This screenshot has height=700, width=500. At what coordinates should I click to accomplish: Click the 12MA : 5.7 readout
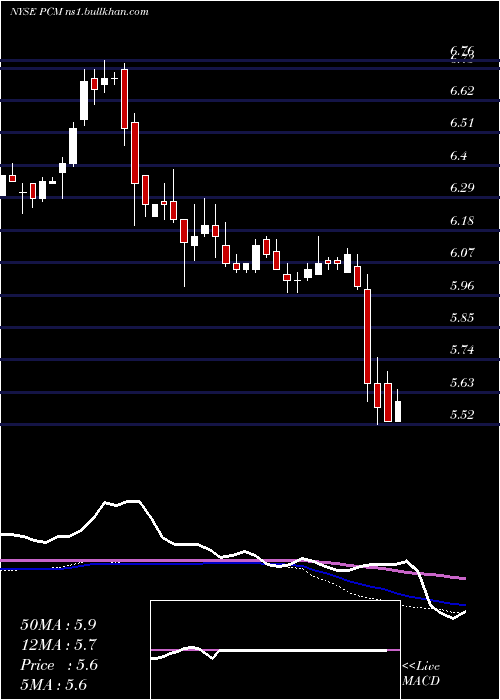pyautogui.click(x=58, y=645)
